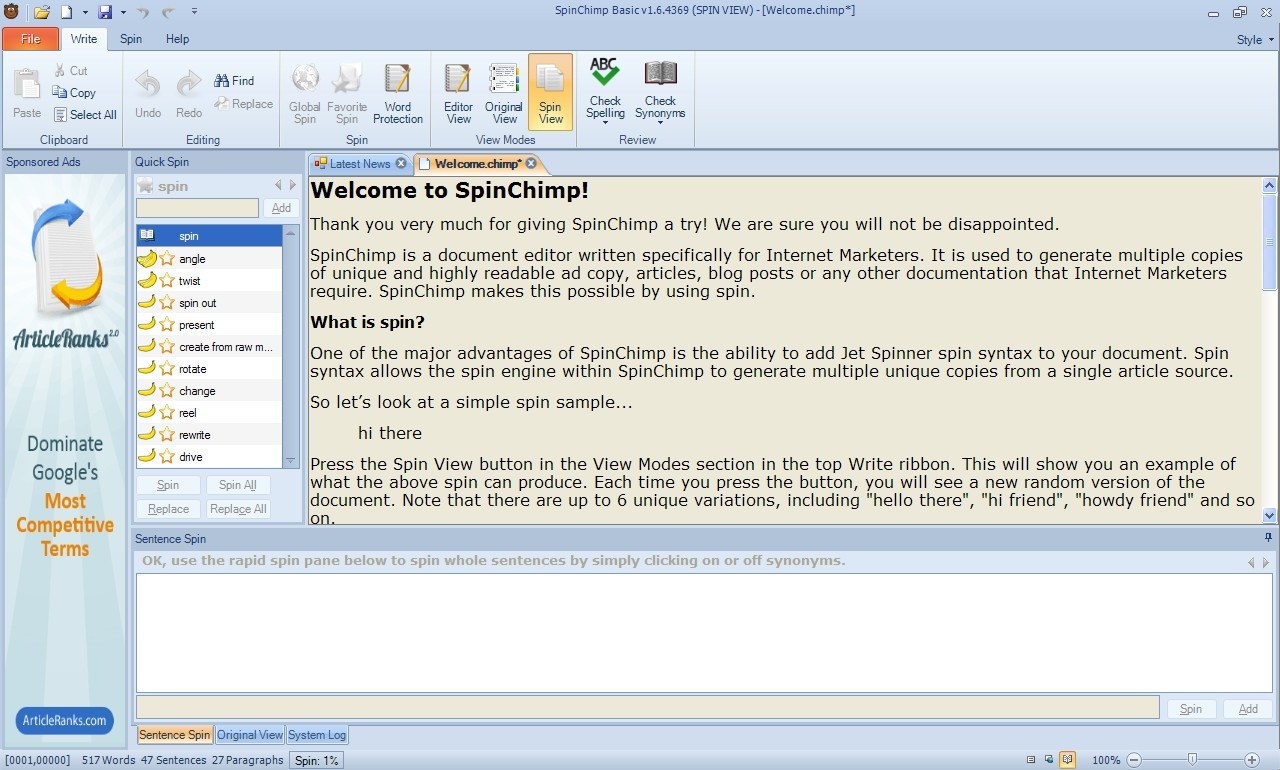Image resolution: width=1280 pixels, height=770 pixels.
Task: Toggle the Spin View mode button
Action: [551, 91]
